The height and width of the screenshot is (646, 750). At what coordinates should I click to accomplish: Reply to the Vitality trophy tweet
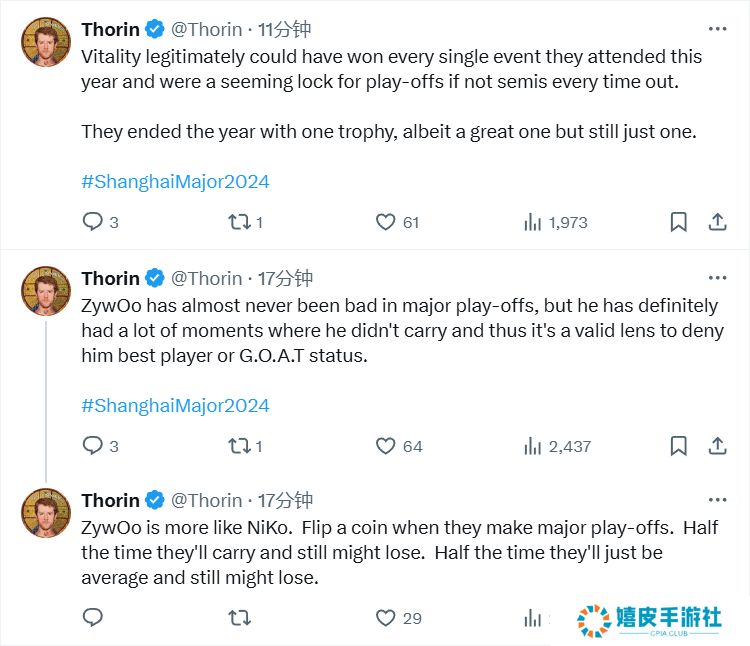coord(93,222)
